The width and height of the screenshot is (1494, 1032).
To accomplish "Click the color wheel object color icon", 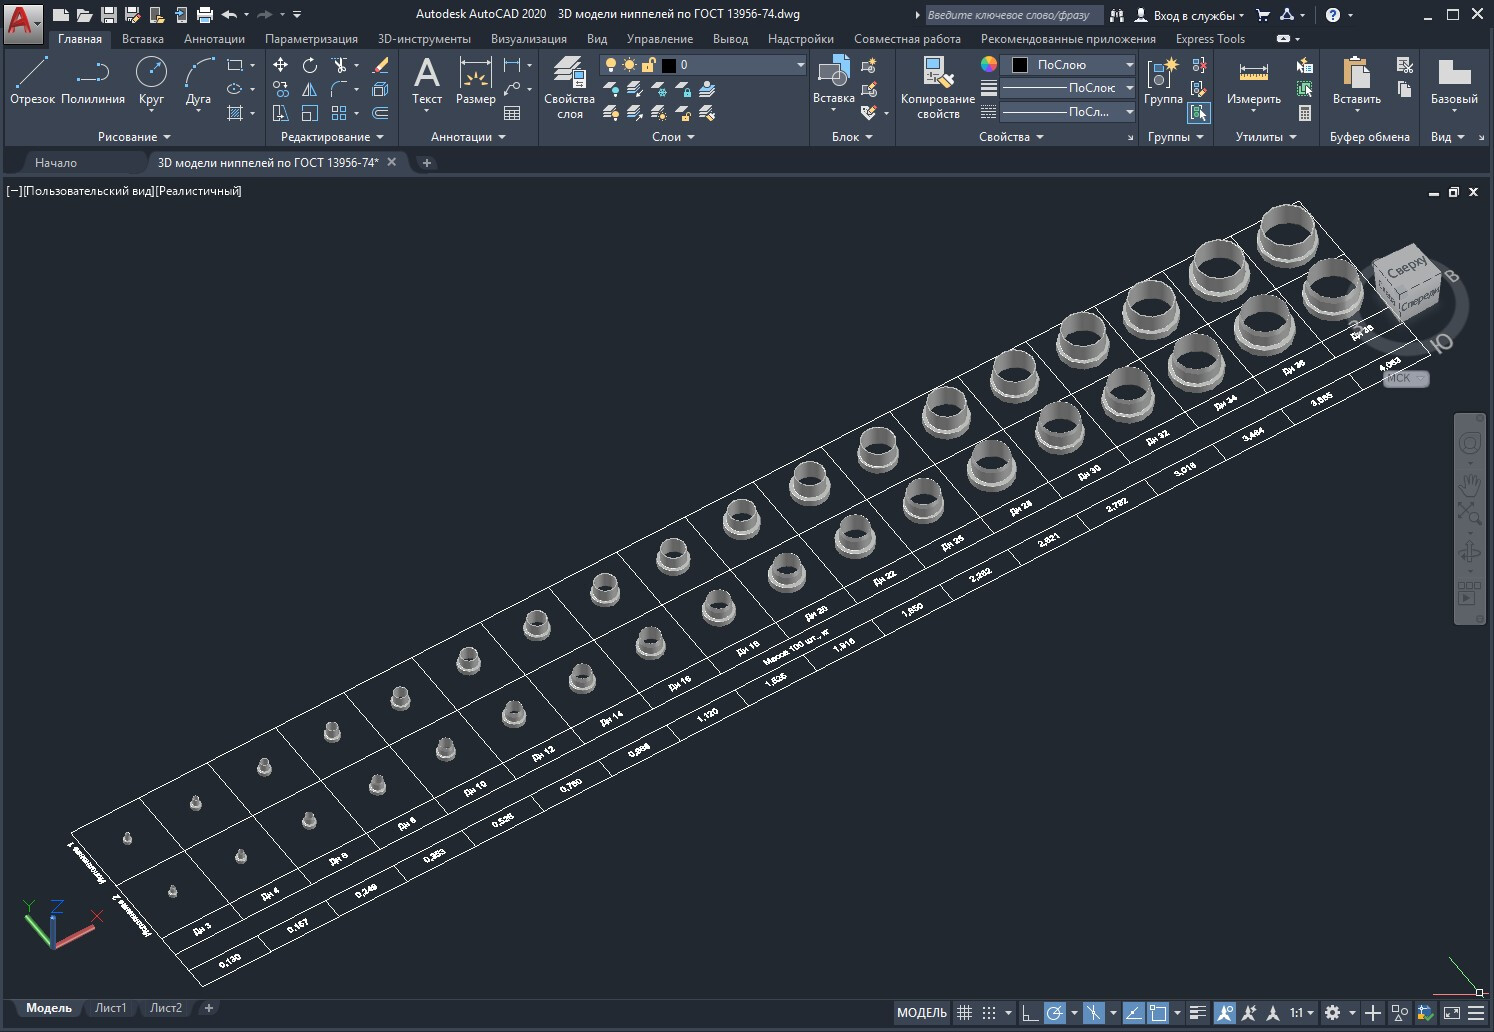I will (x=988, y=64).
